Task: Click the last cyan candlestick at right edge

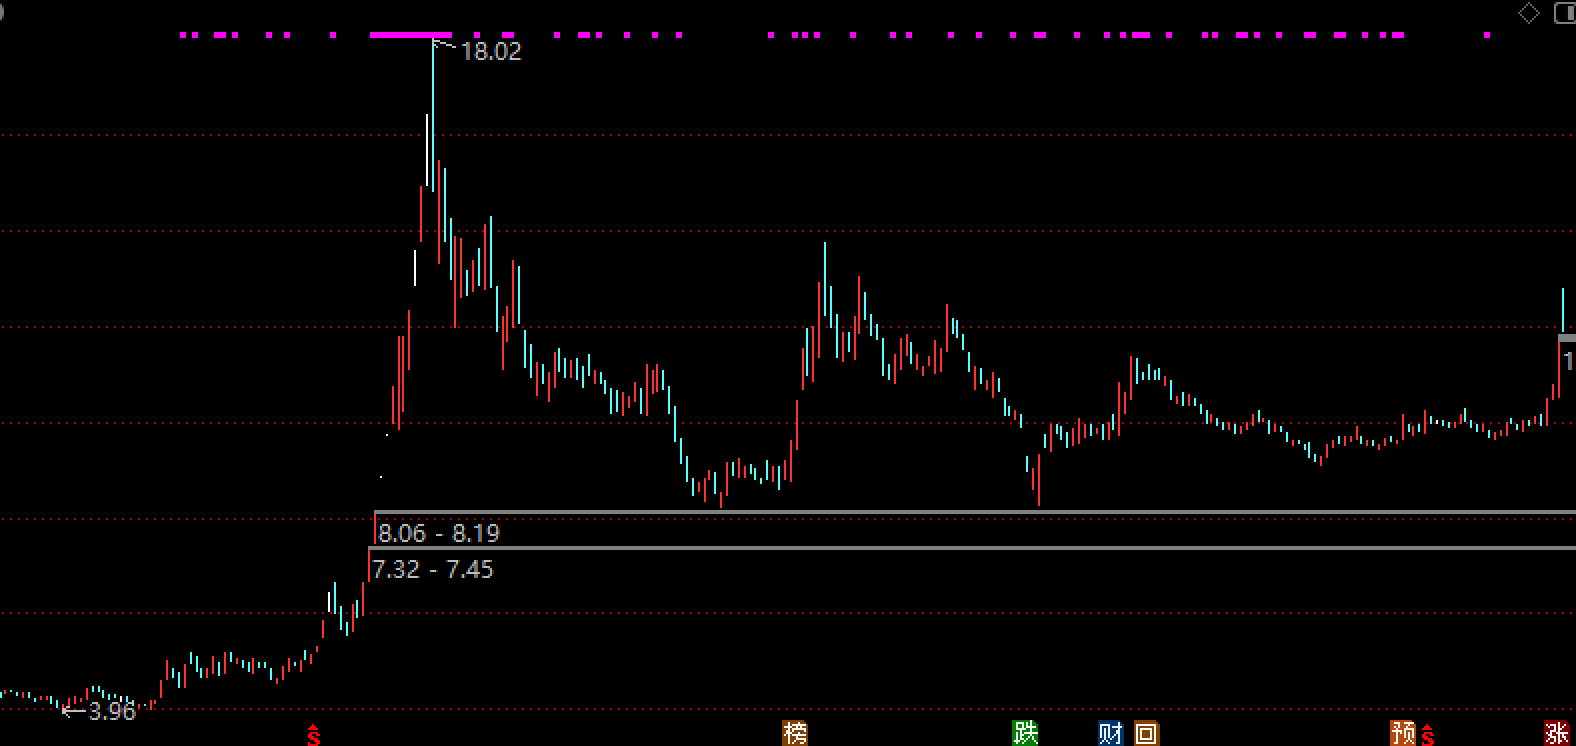Action: tap(1563, 310)
